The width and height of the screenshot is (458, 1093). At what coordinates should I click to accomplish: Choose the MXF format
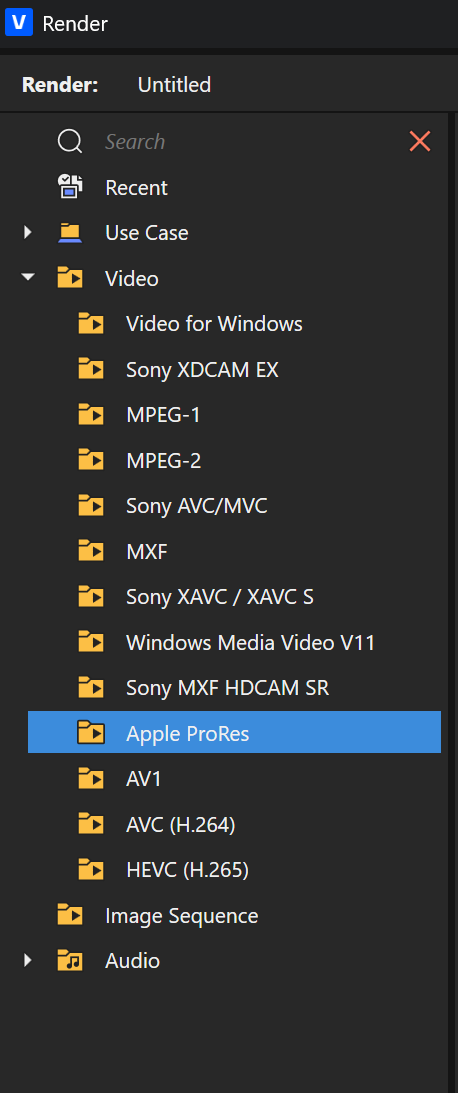tap(147, 551)
